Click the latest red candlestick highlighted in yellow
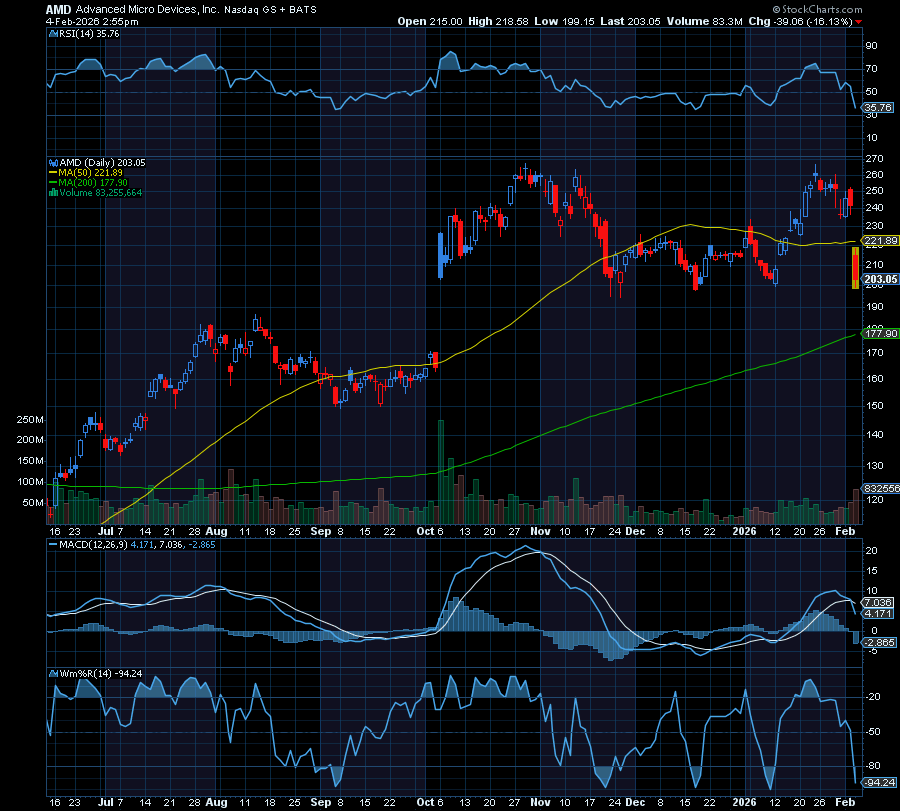This screenshot has width=900, height=811. click(855, 267)
